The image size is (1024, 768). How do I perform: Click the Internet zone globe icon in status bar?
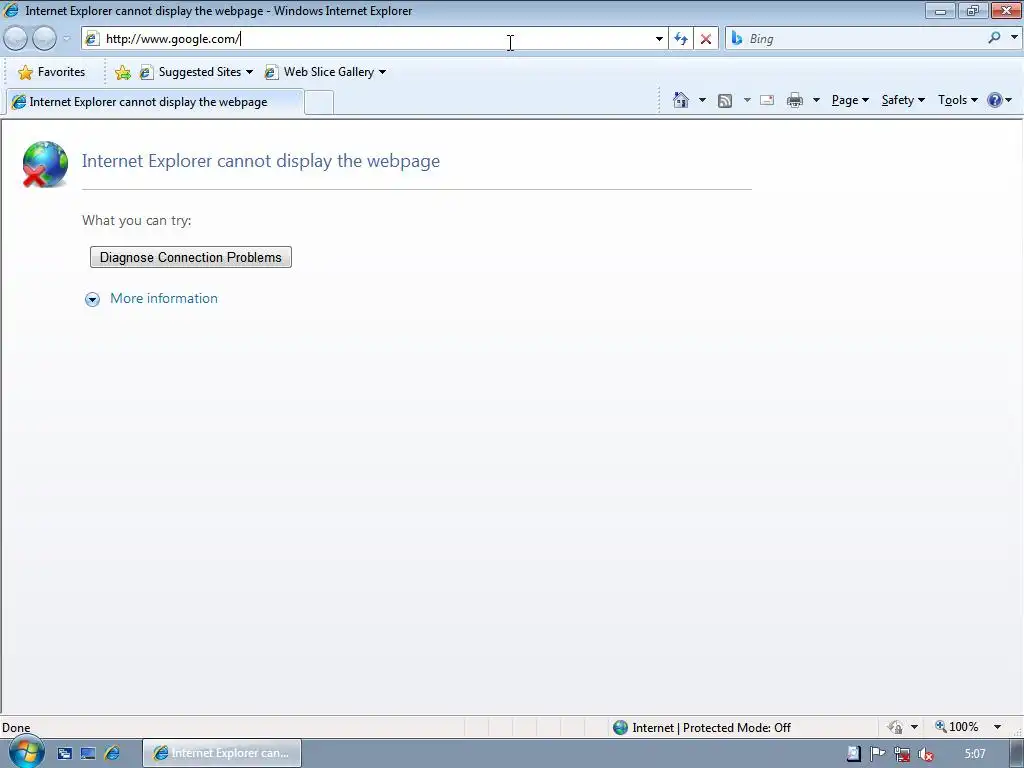(x=620, y=728)
